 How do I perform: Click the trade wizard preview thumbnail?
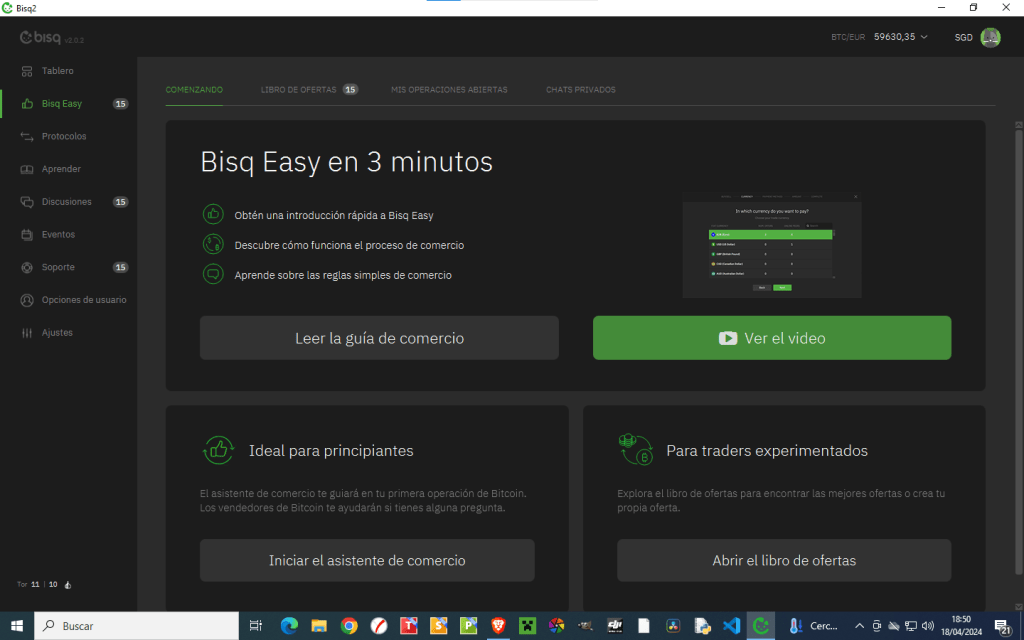tap(771, 245)
